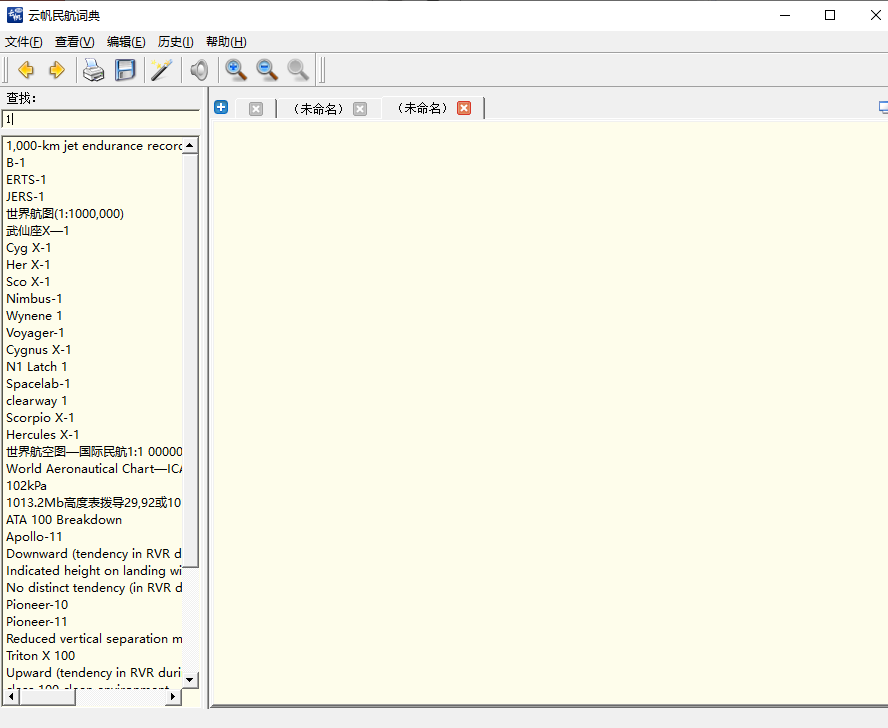Close the active tab with red X

point(464,108)
